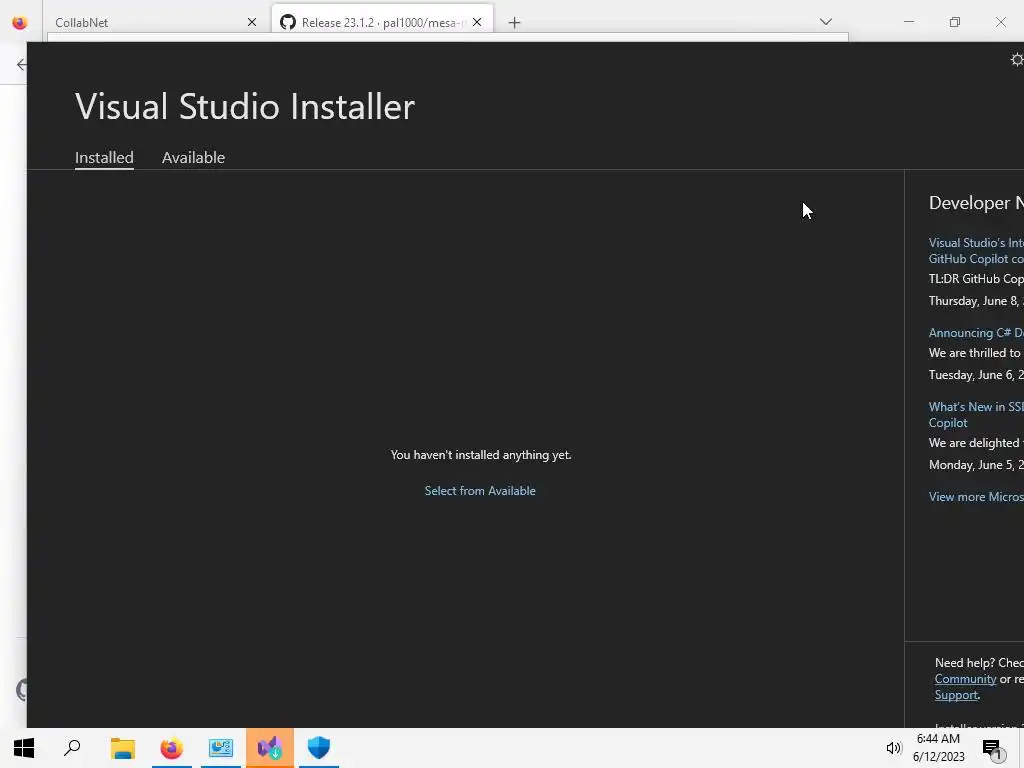Image resolution: width=1024 pixels, height=768 pixels.
Task: Click the Select from Available link
Action: point(480,490)
